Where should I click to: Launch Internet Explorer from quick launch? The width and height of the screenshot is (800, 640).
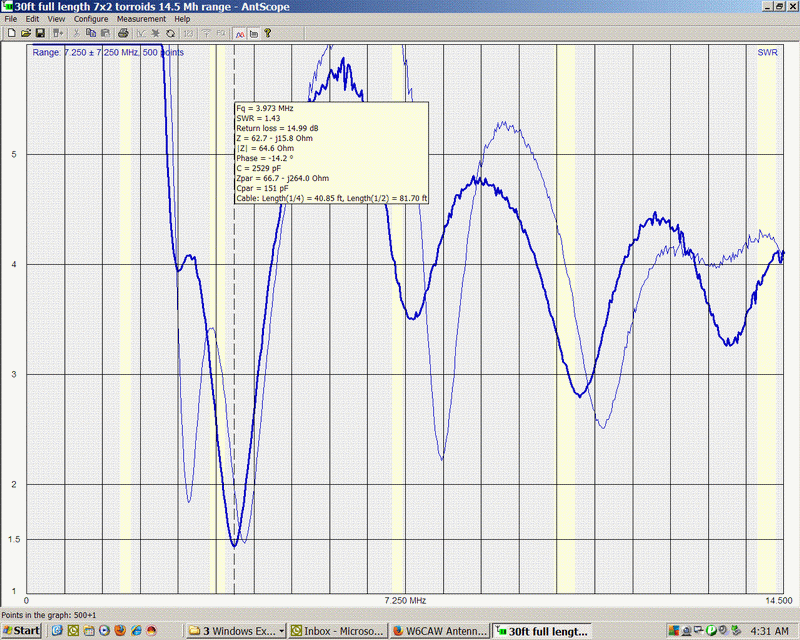pyautogui.click(x=136, y=631)
